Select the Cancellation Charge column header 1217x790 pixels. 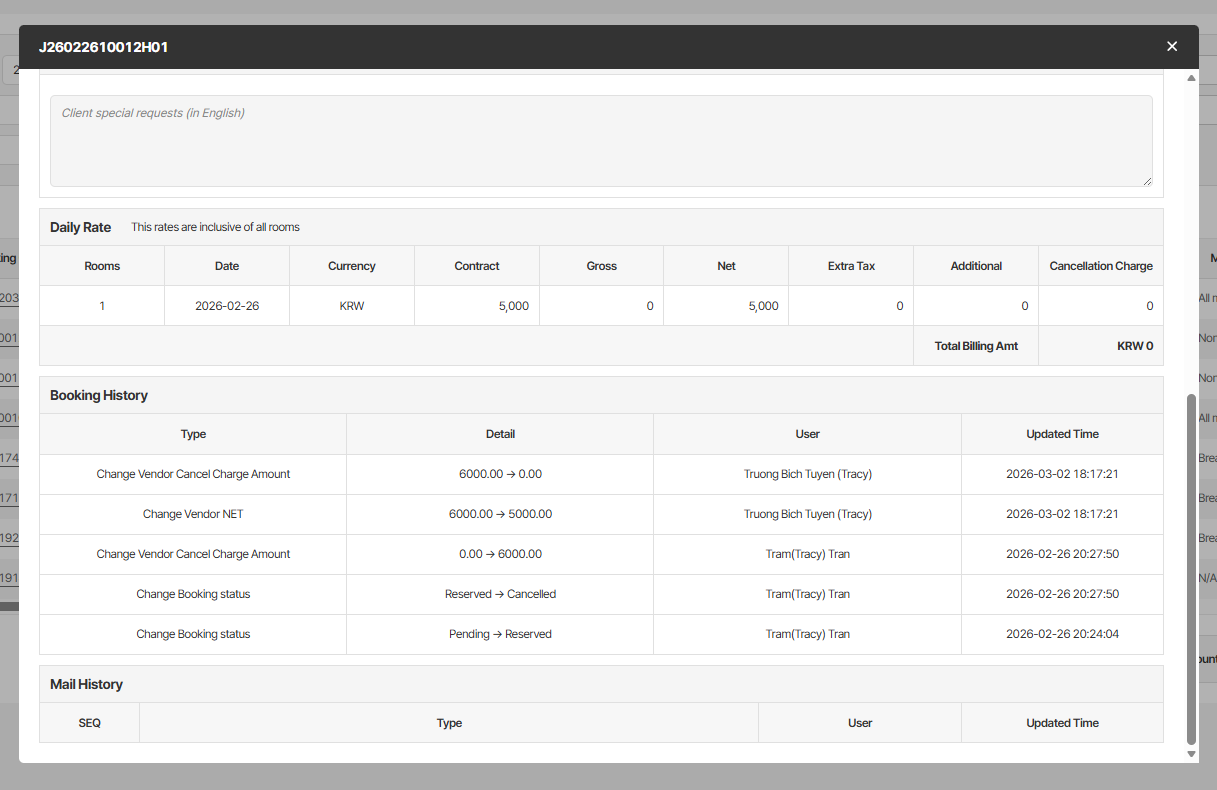[x=1101, y=266]
